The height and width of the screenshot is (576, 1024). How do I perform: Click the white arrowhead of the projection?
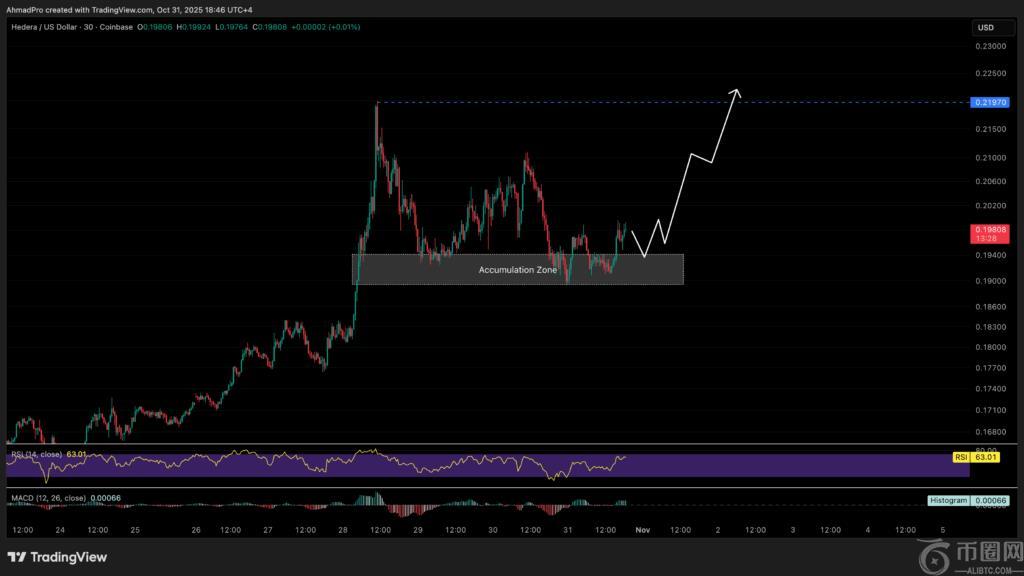point(736,93)
